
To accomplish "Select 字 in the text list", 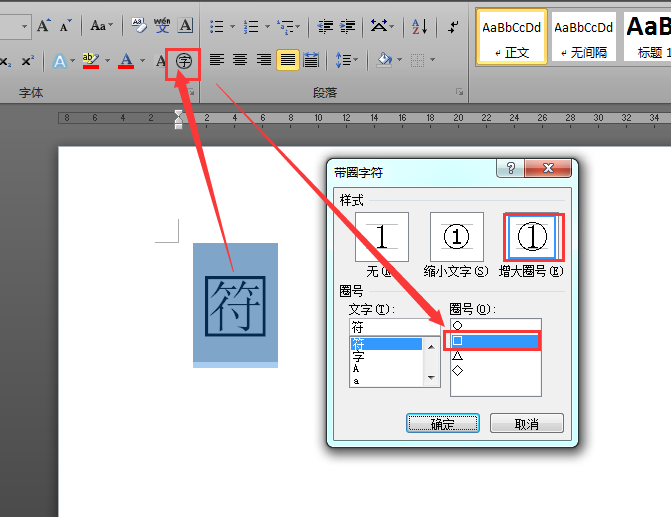I will pyautogui.click(x=386, y=357).
